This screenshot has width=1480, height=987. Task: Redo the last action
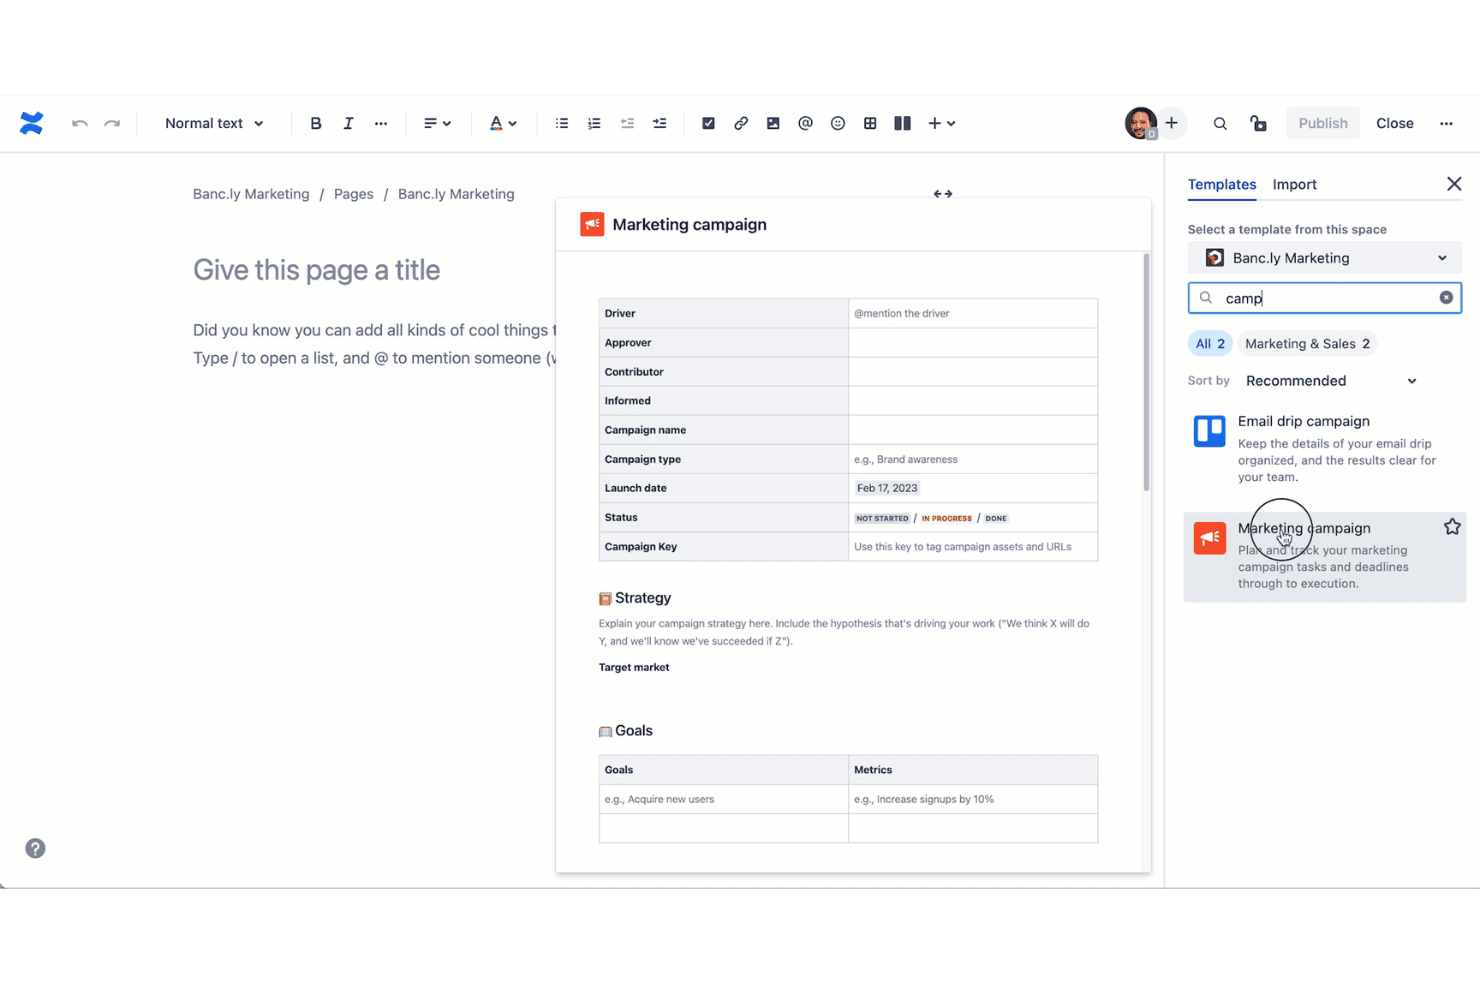pyautogui.click(x=112, y=123)
